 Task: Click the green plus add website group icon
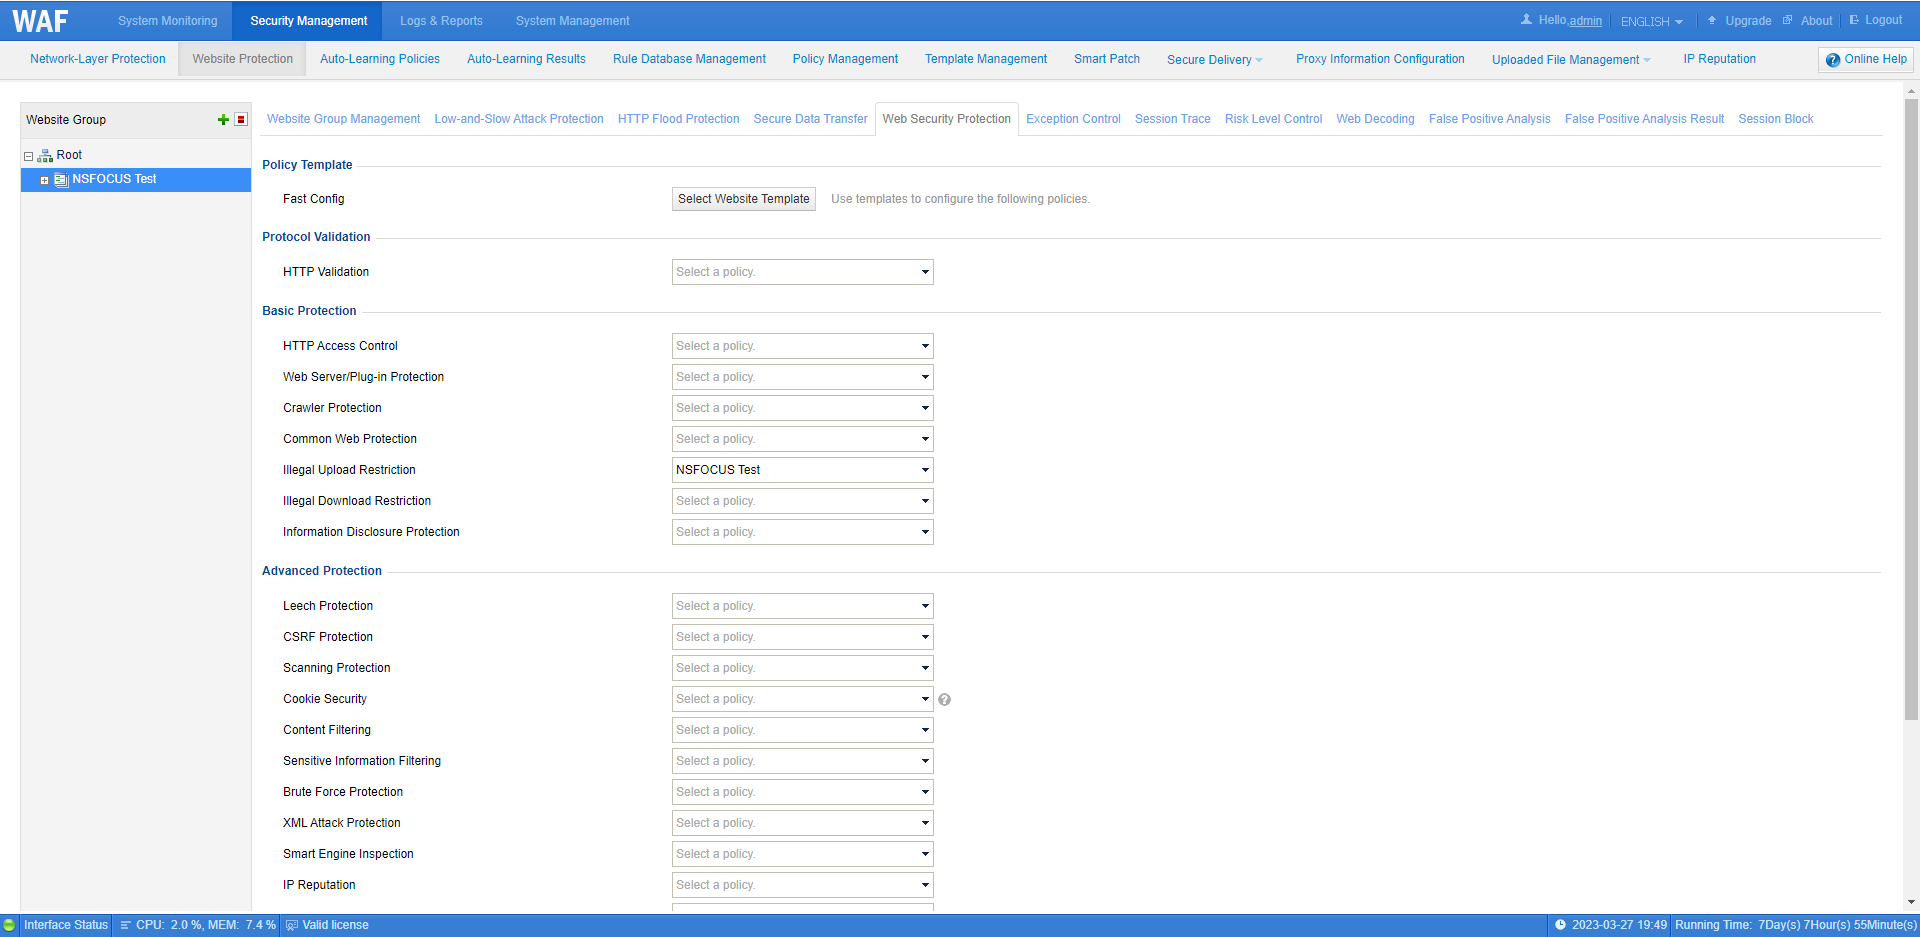223,120
